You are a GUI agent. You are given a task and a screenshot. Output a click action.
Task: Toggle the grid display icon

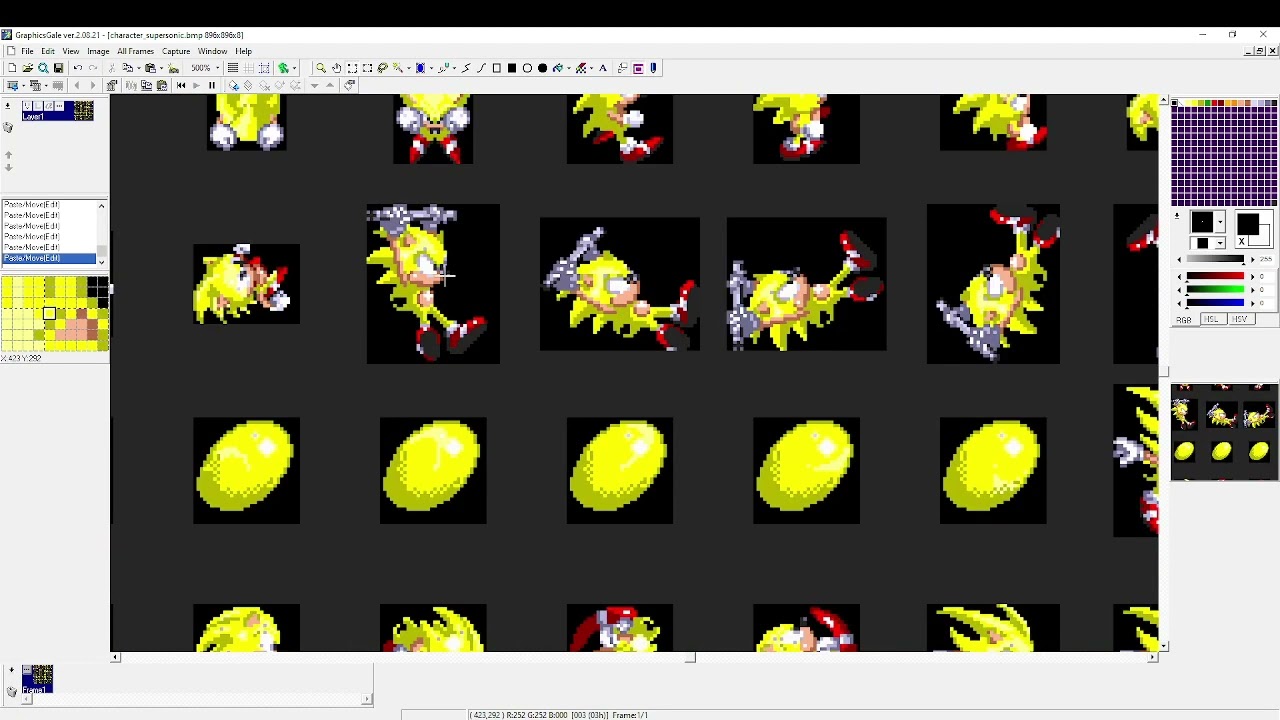point(249,68)
